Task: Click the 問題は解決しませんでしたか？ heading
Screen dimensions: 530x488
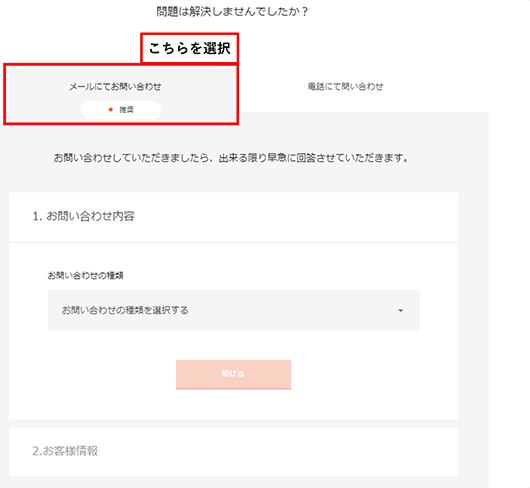Action: [232, 12]
